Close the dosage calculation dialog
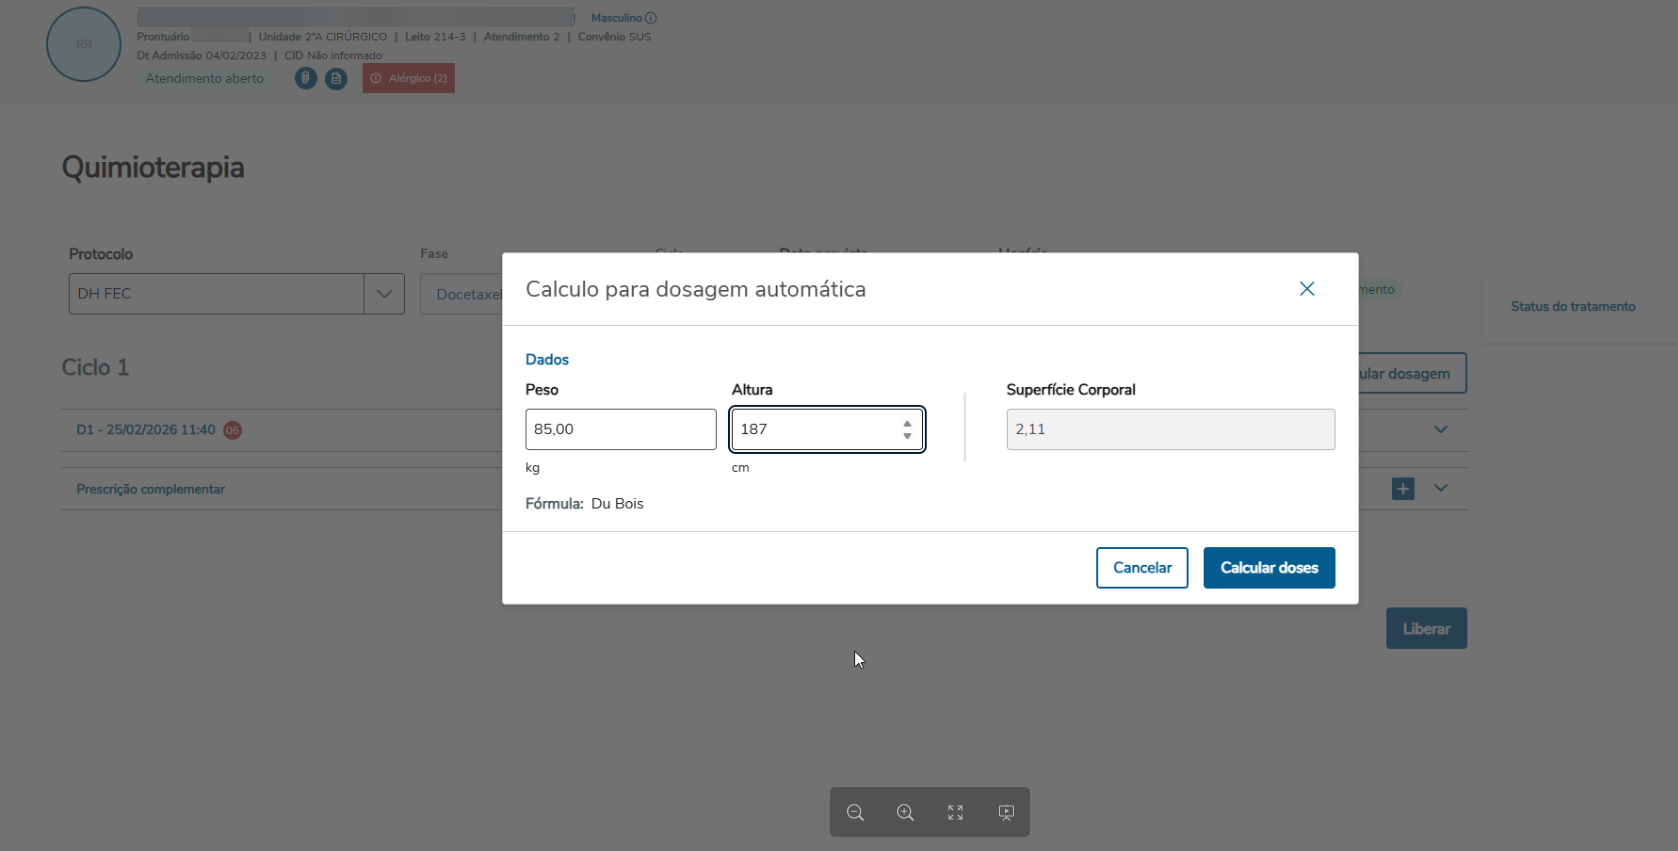 [x=1306, y=289]
